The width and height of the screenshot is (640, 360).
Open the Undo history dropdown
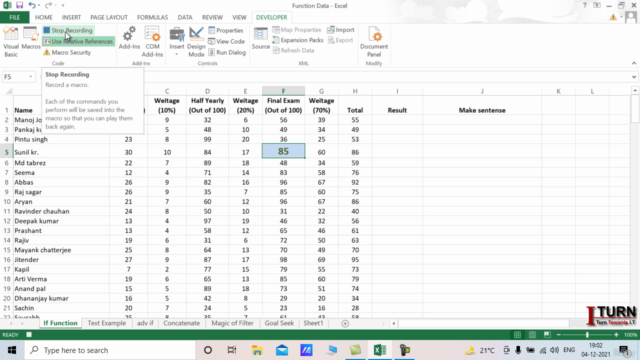[x=39, y=5]
